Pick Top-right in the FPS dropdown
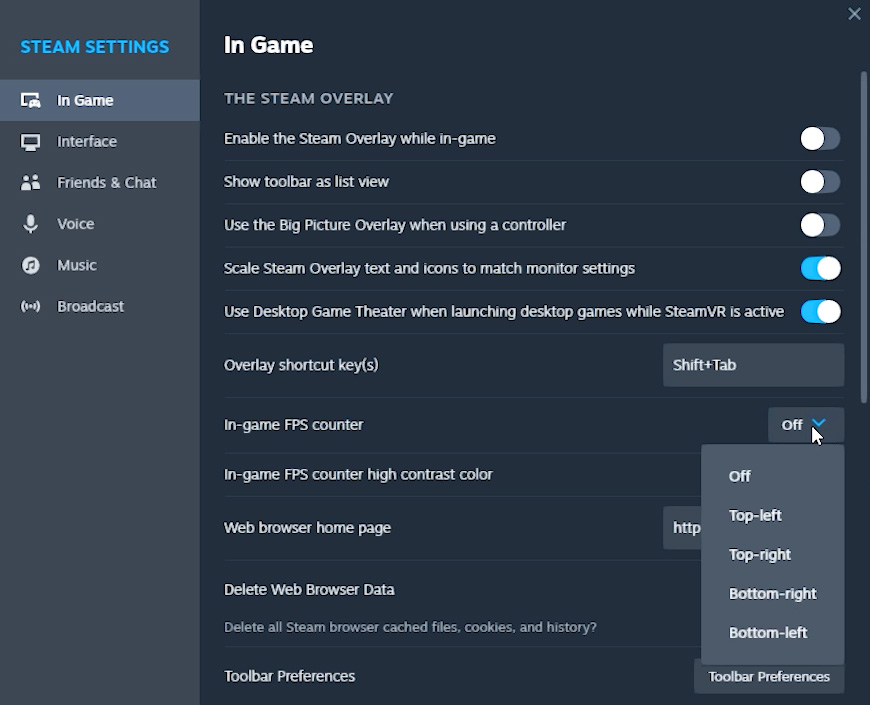870x705 pixels. pos(759,554)
